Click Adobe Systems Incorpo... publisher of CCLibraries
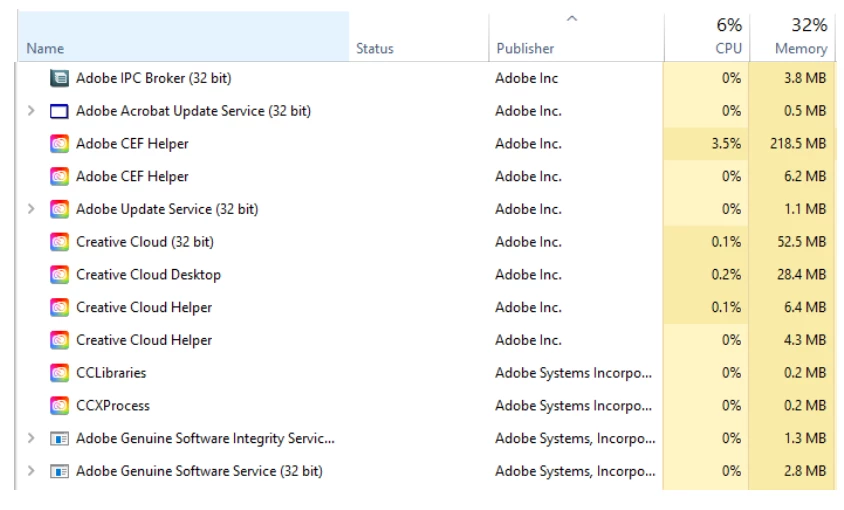The image size is (844, 510). (x=573, y=373)
